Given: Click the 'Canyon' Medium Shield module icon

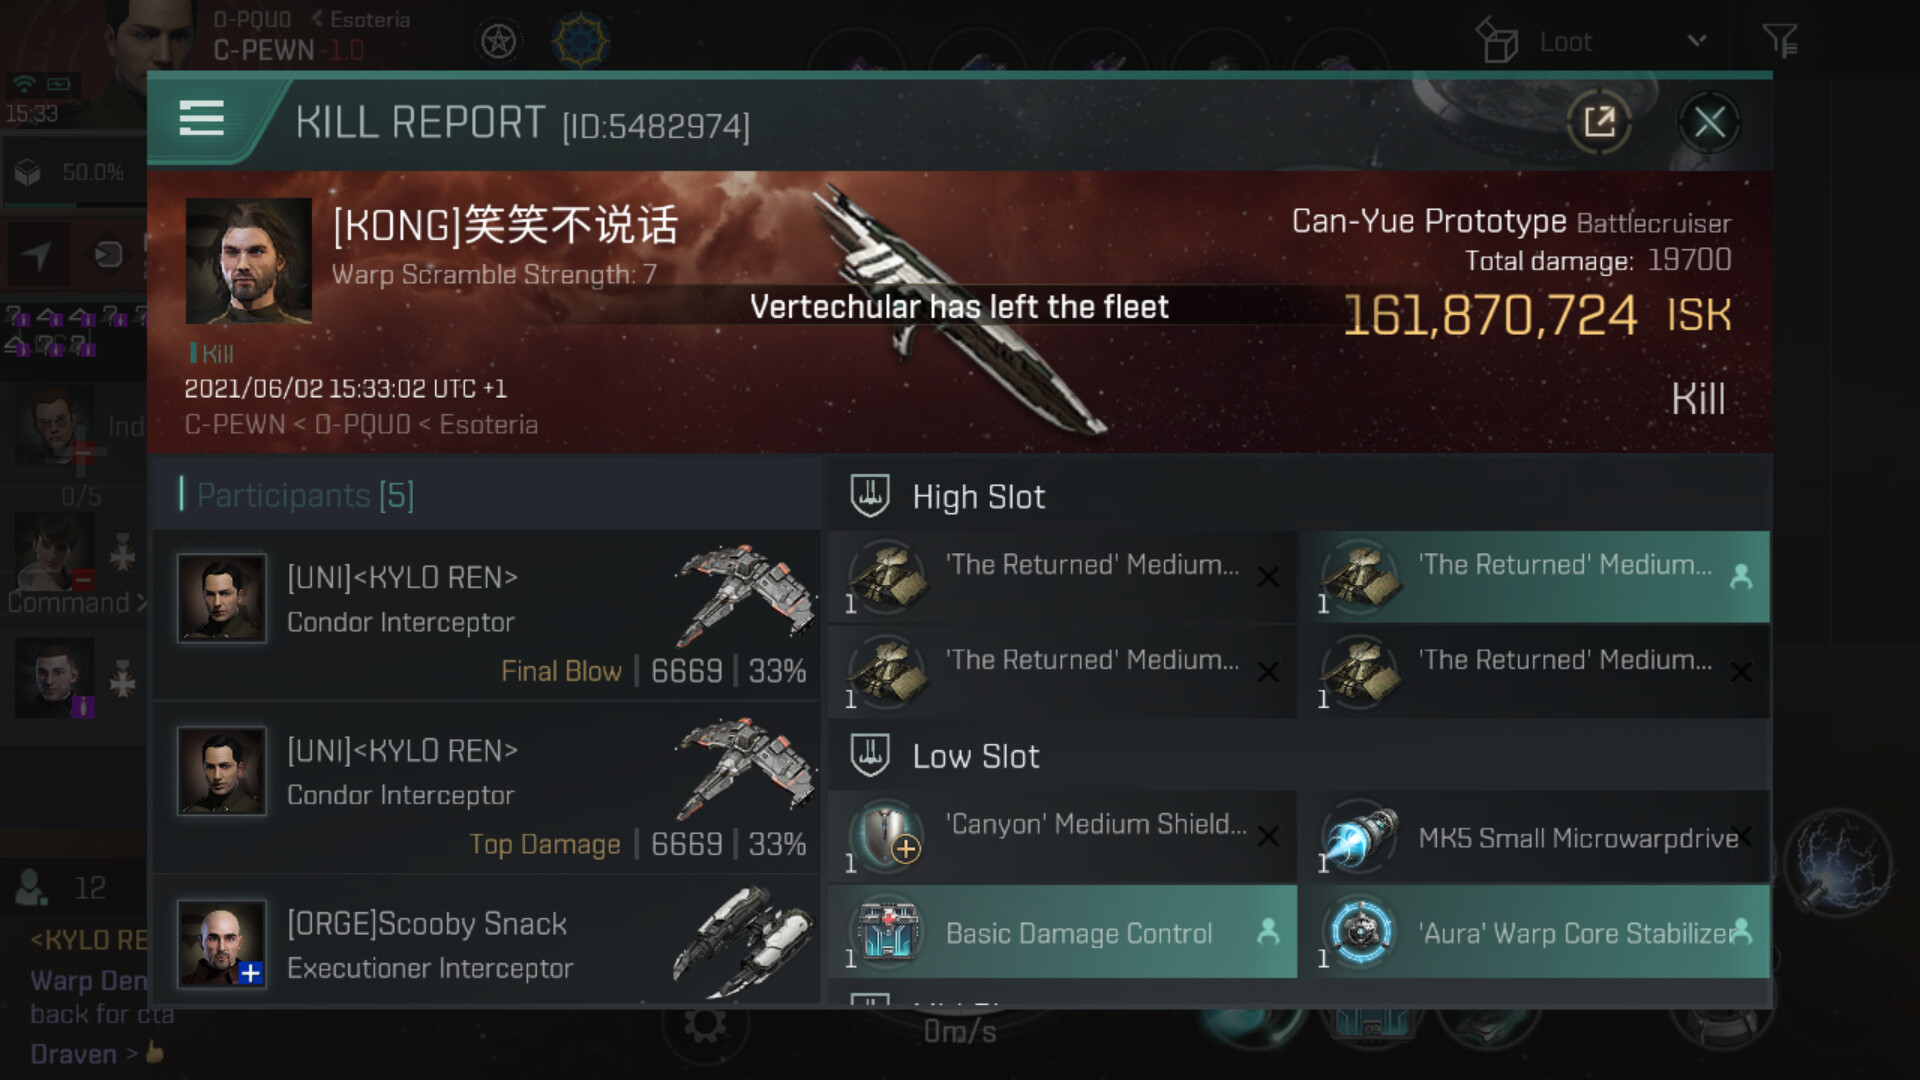Looking at the screenshot, I should point(885,836).
